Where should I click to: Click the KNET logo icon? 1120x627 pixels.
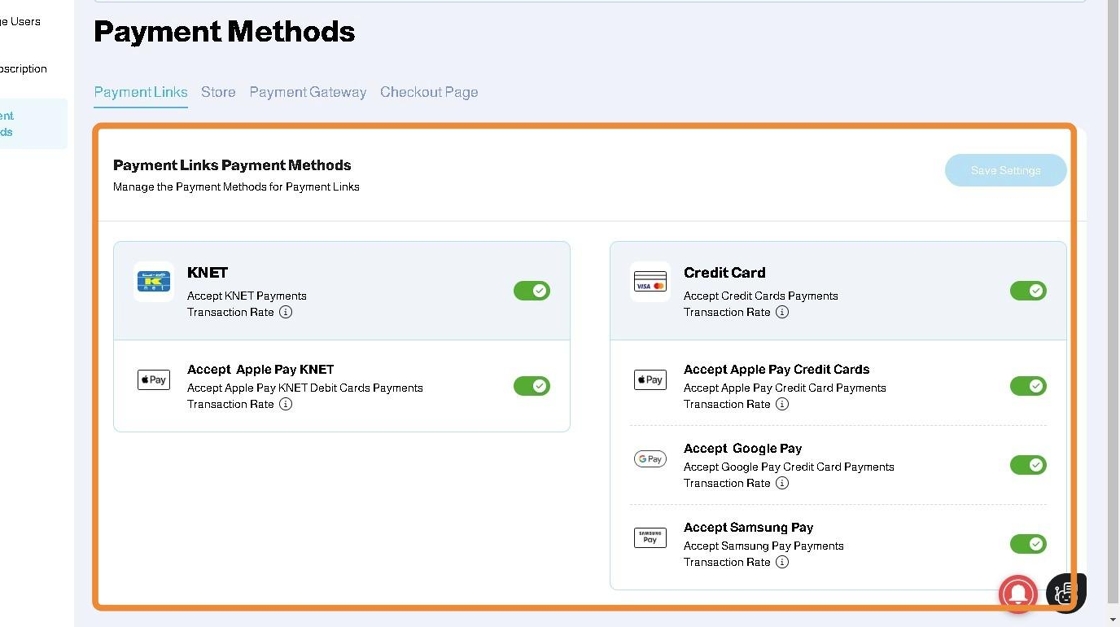pyautogui.click(x=154, y=282)
